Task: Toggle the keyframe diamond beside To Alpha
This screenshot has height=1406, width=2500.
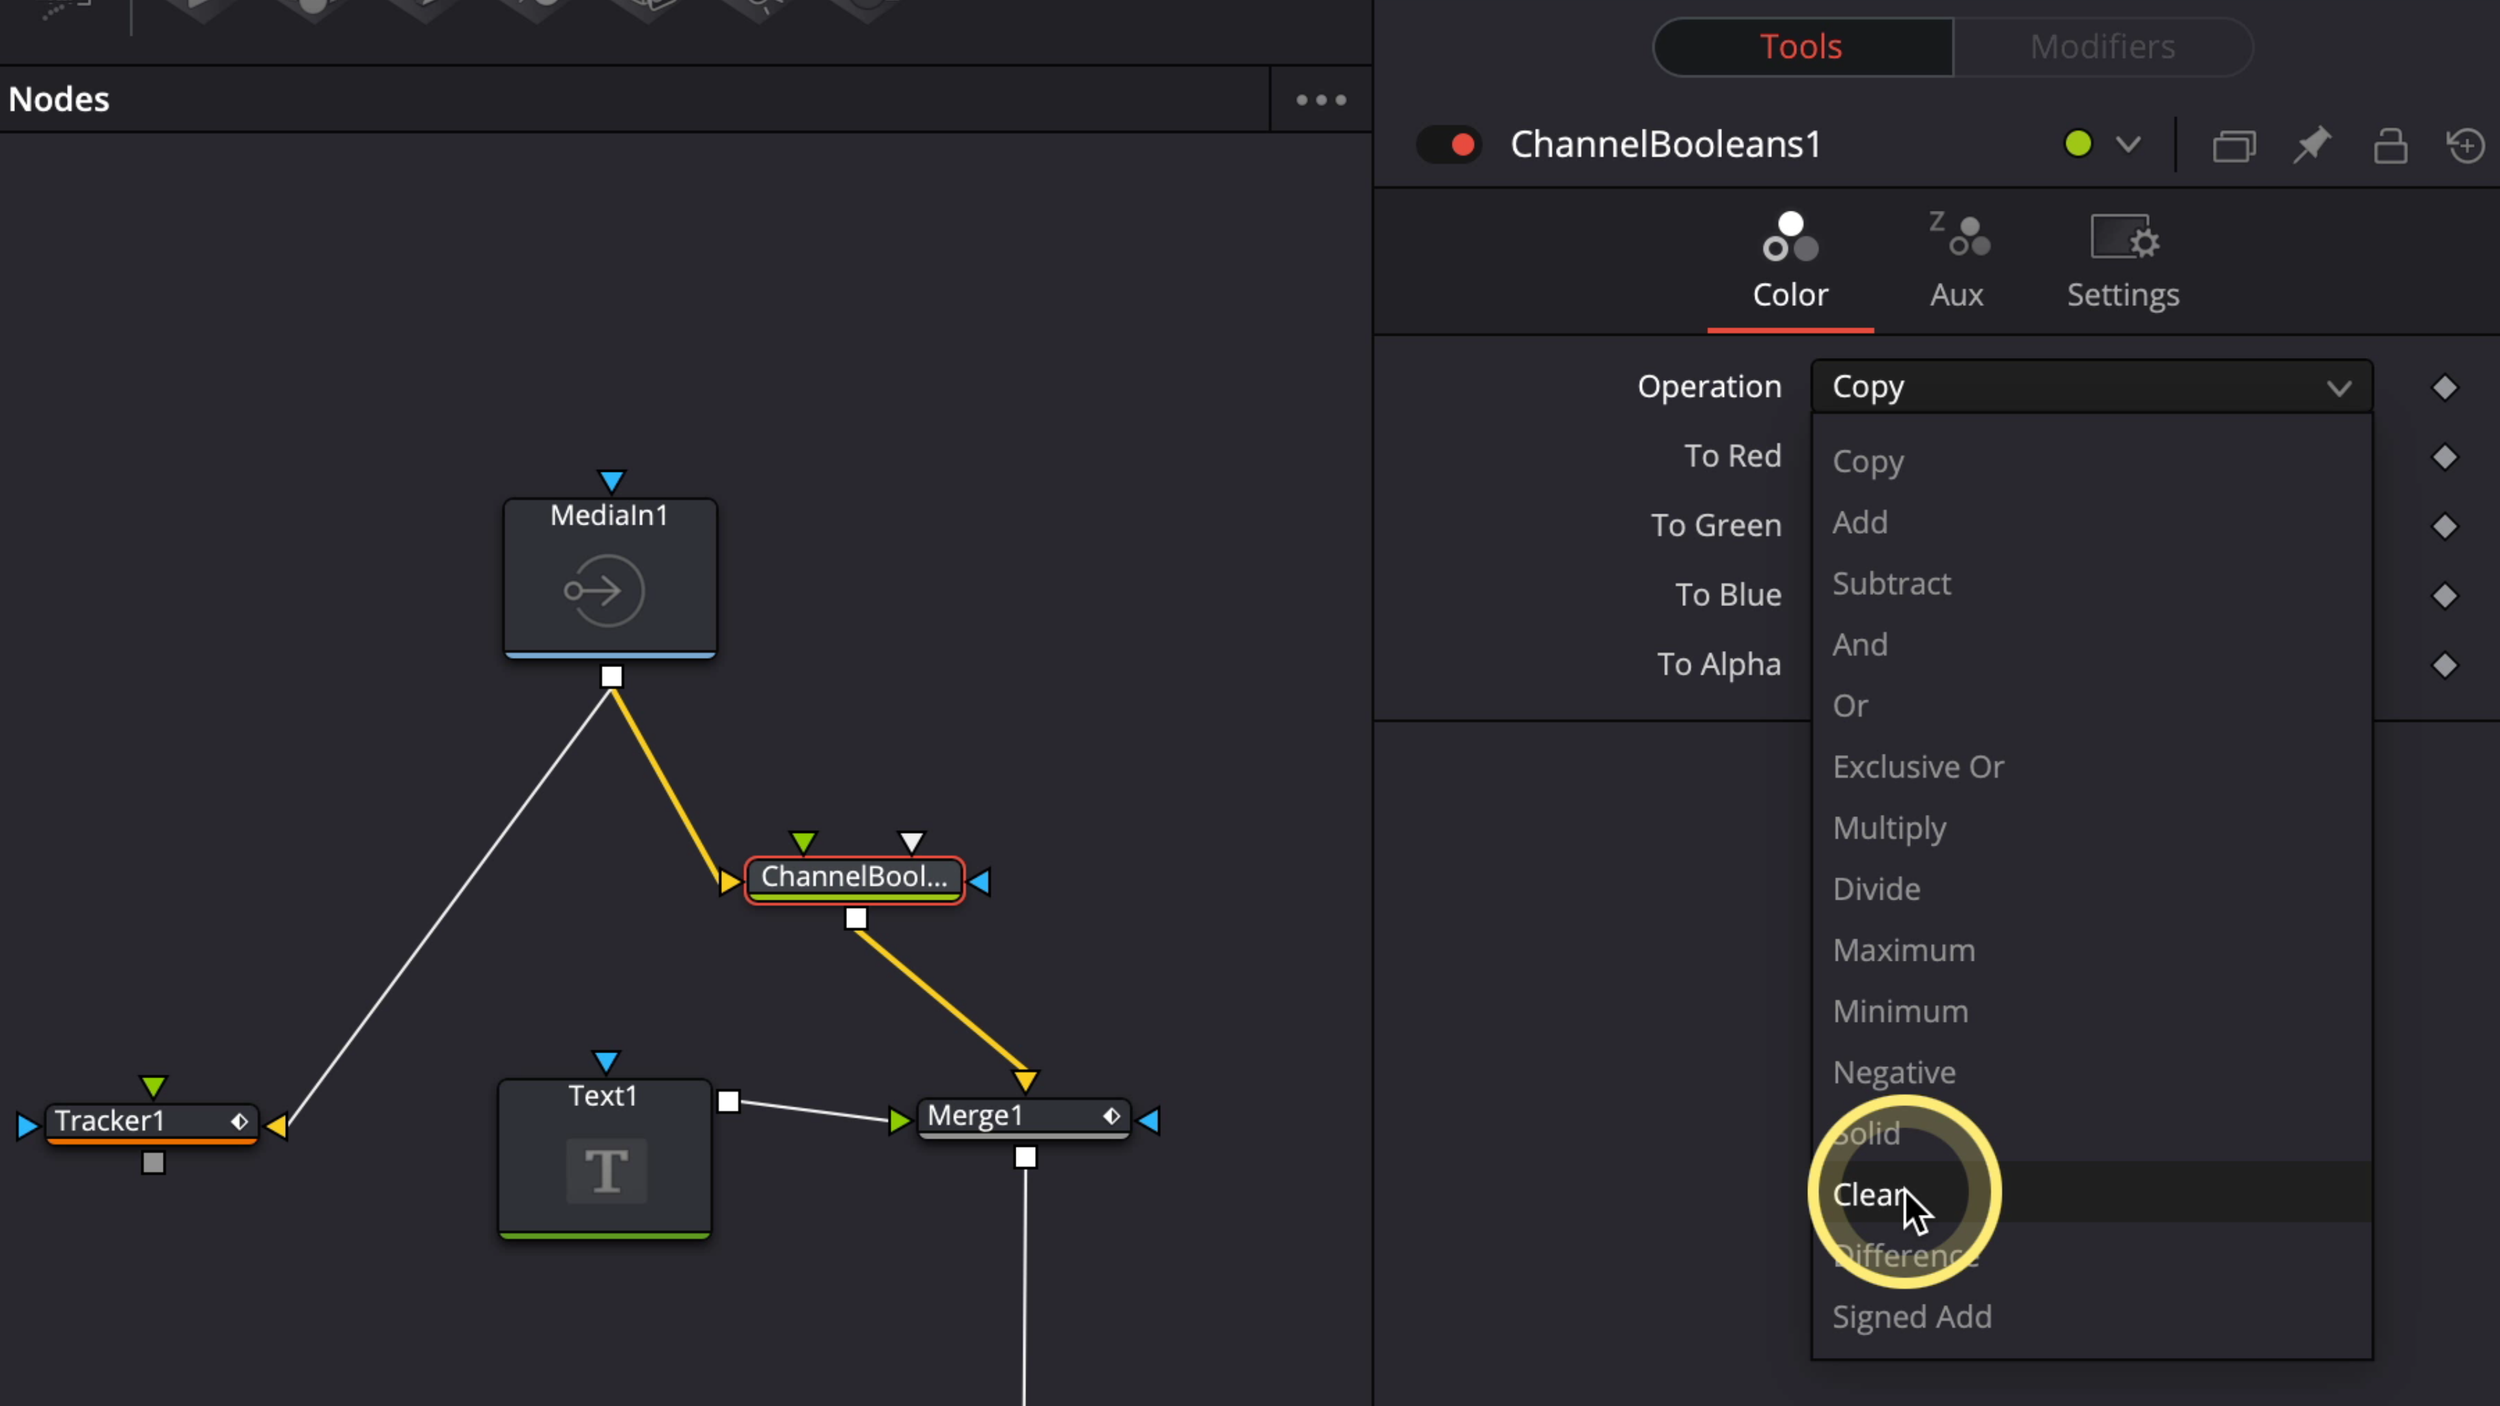Action: click(2446, 664)
